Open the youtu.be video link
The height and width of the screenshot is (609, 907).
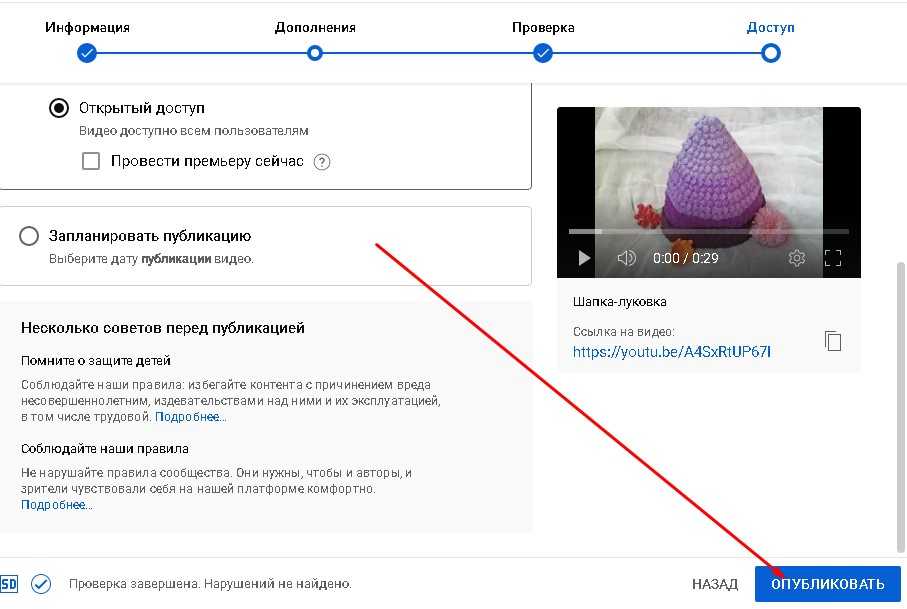(671, 351)
